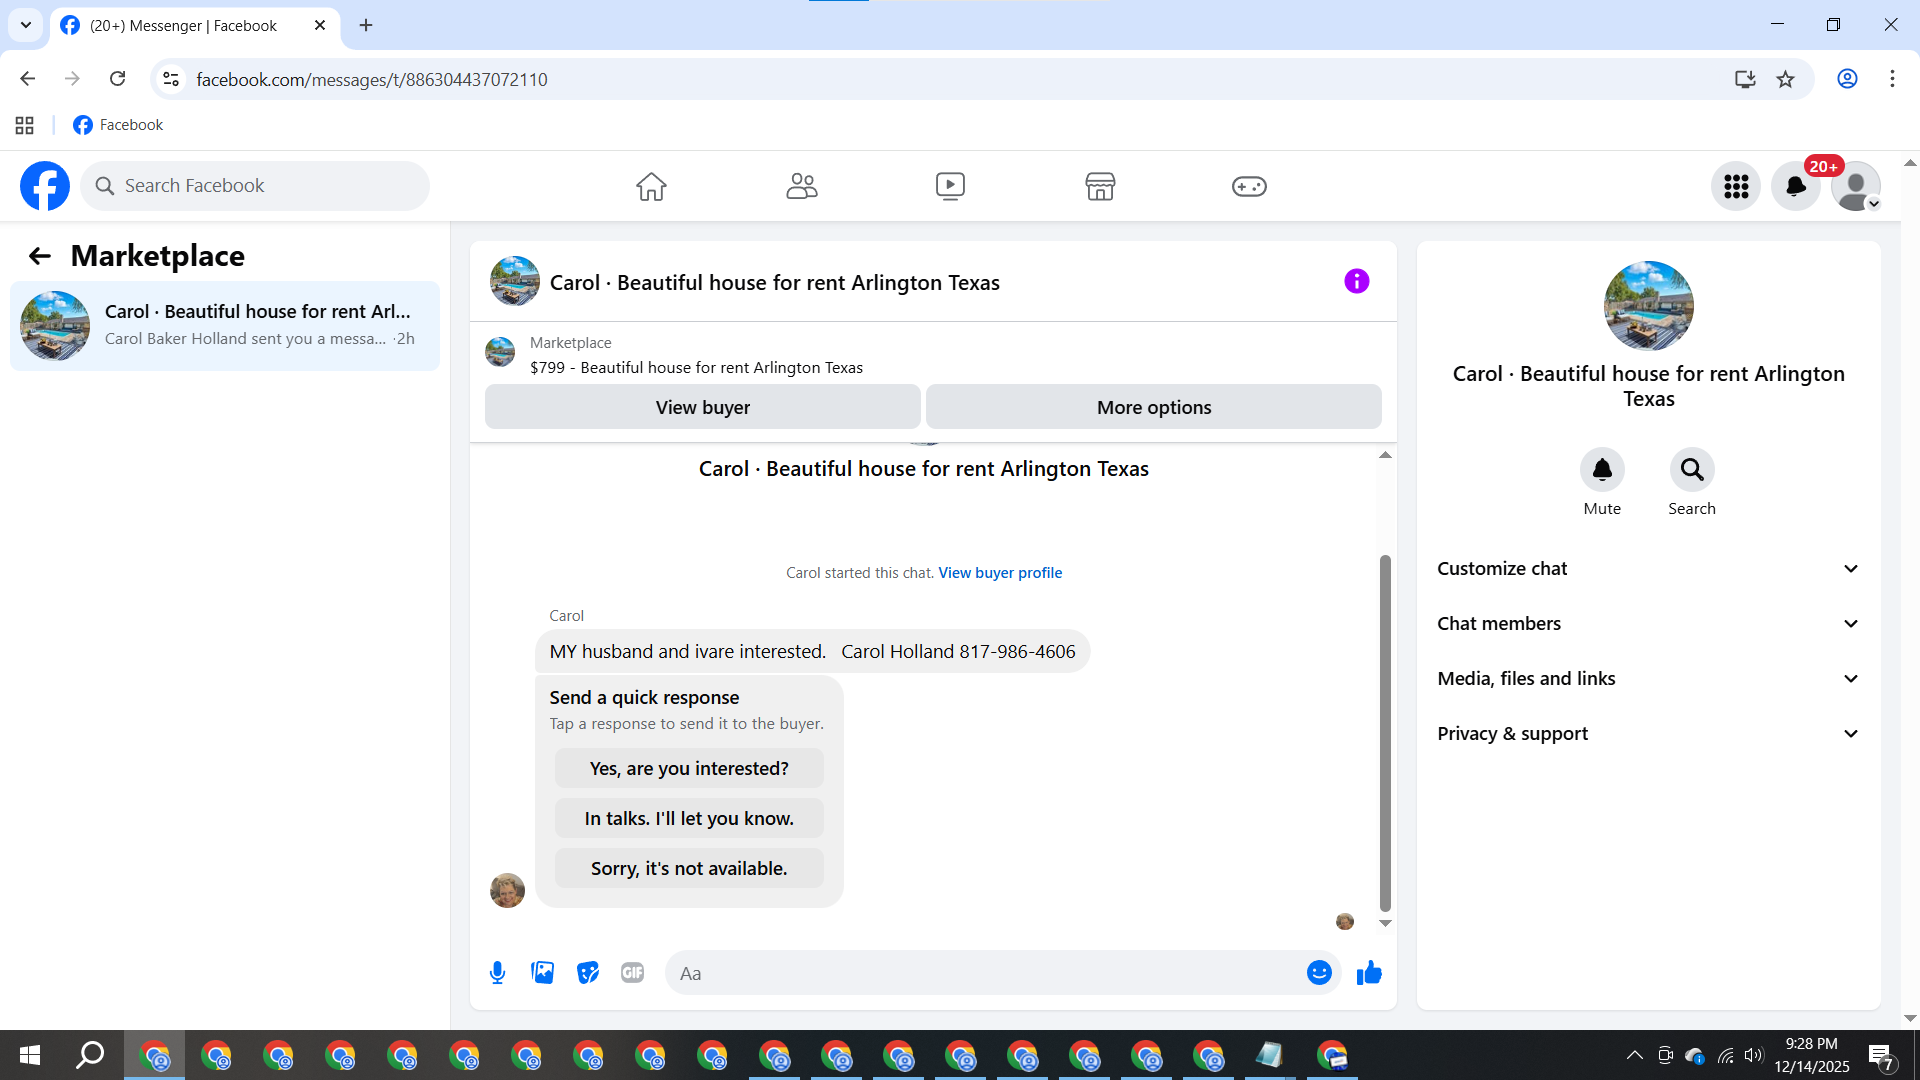Open the Friends tab
This screenshot has height=1080, width=1920.
(x=801, y=186)
